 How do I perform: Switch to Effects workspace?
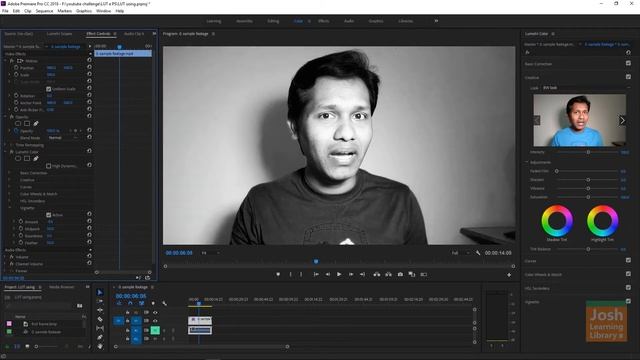324,21
